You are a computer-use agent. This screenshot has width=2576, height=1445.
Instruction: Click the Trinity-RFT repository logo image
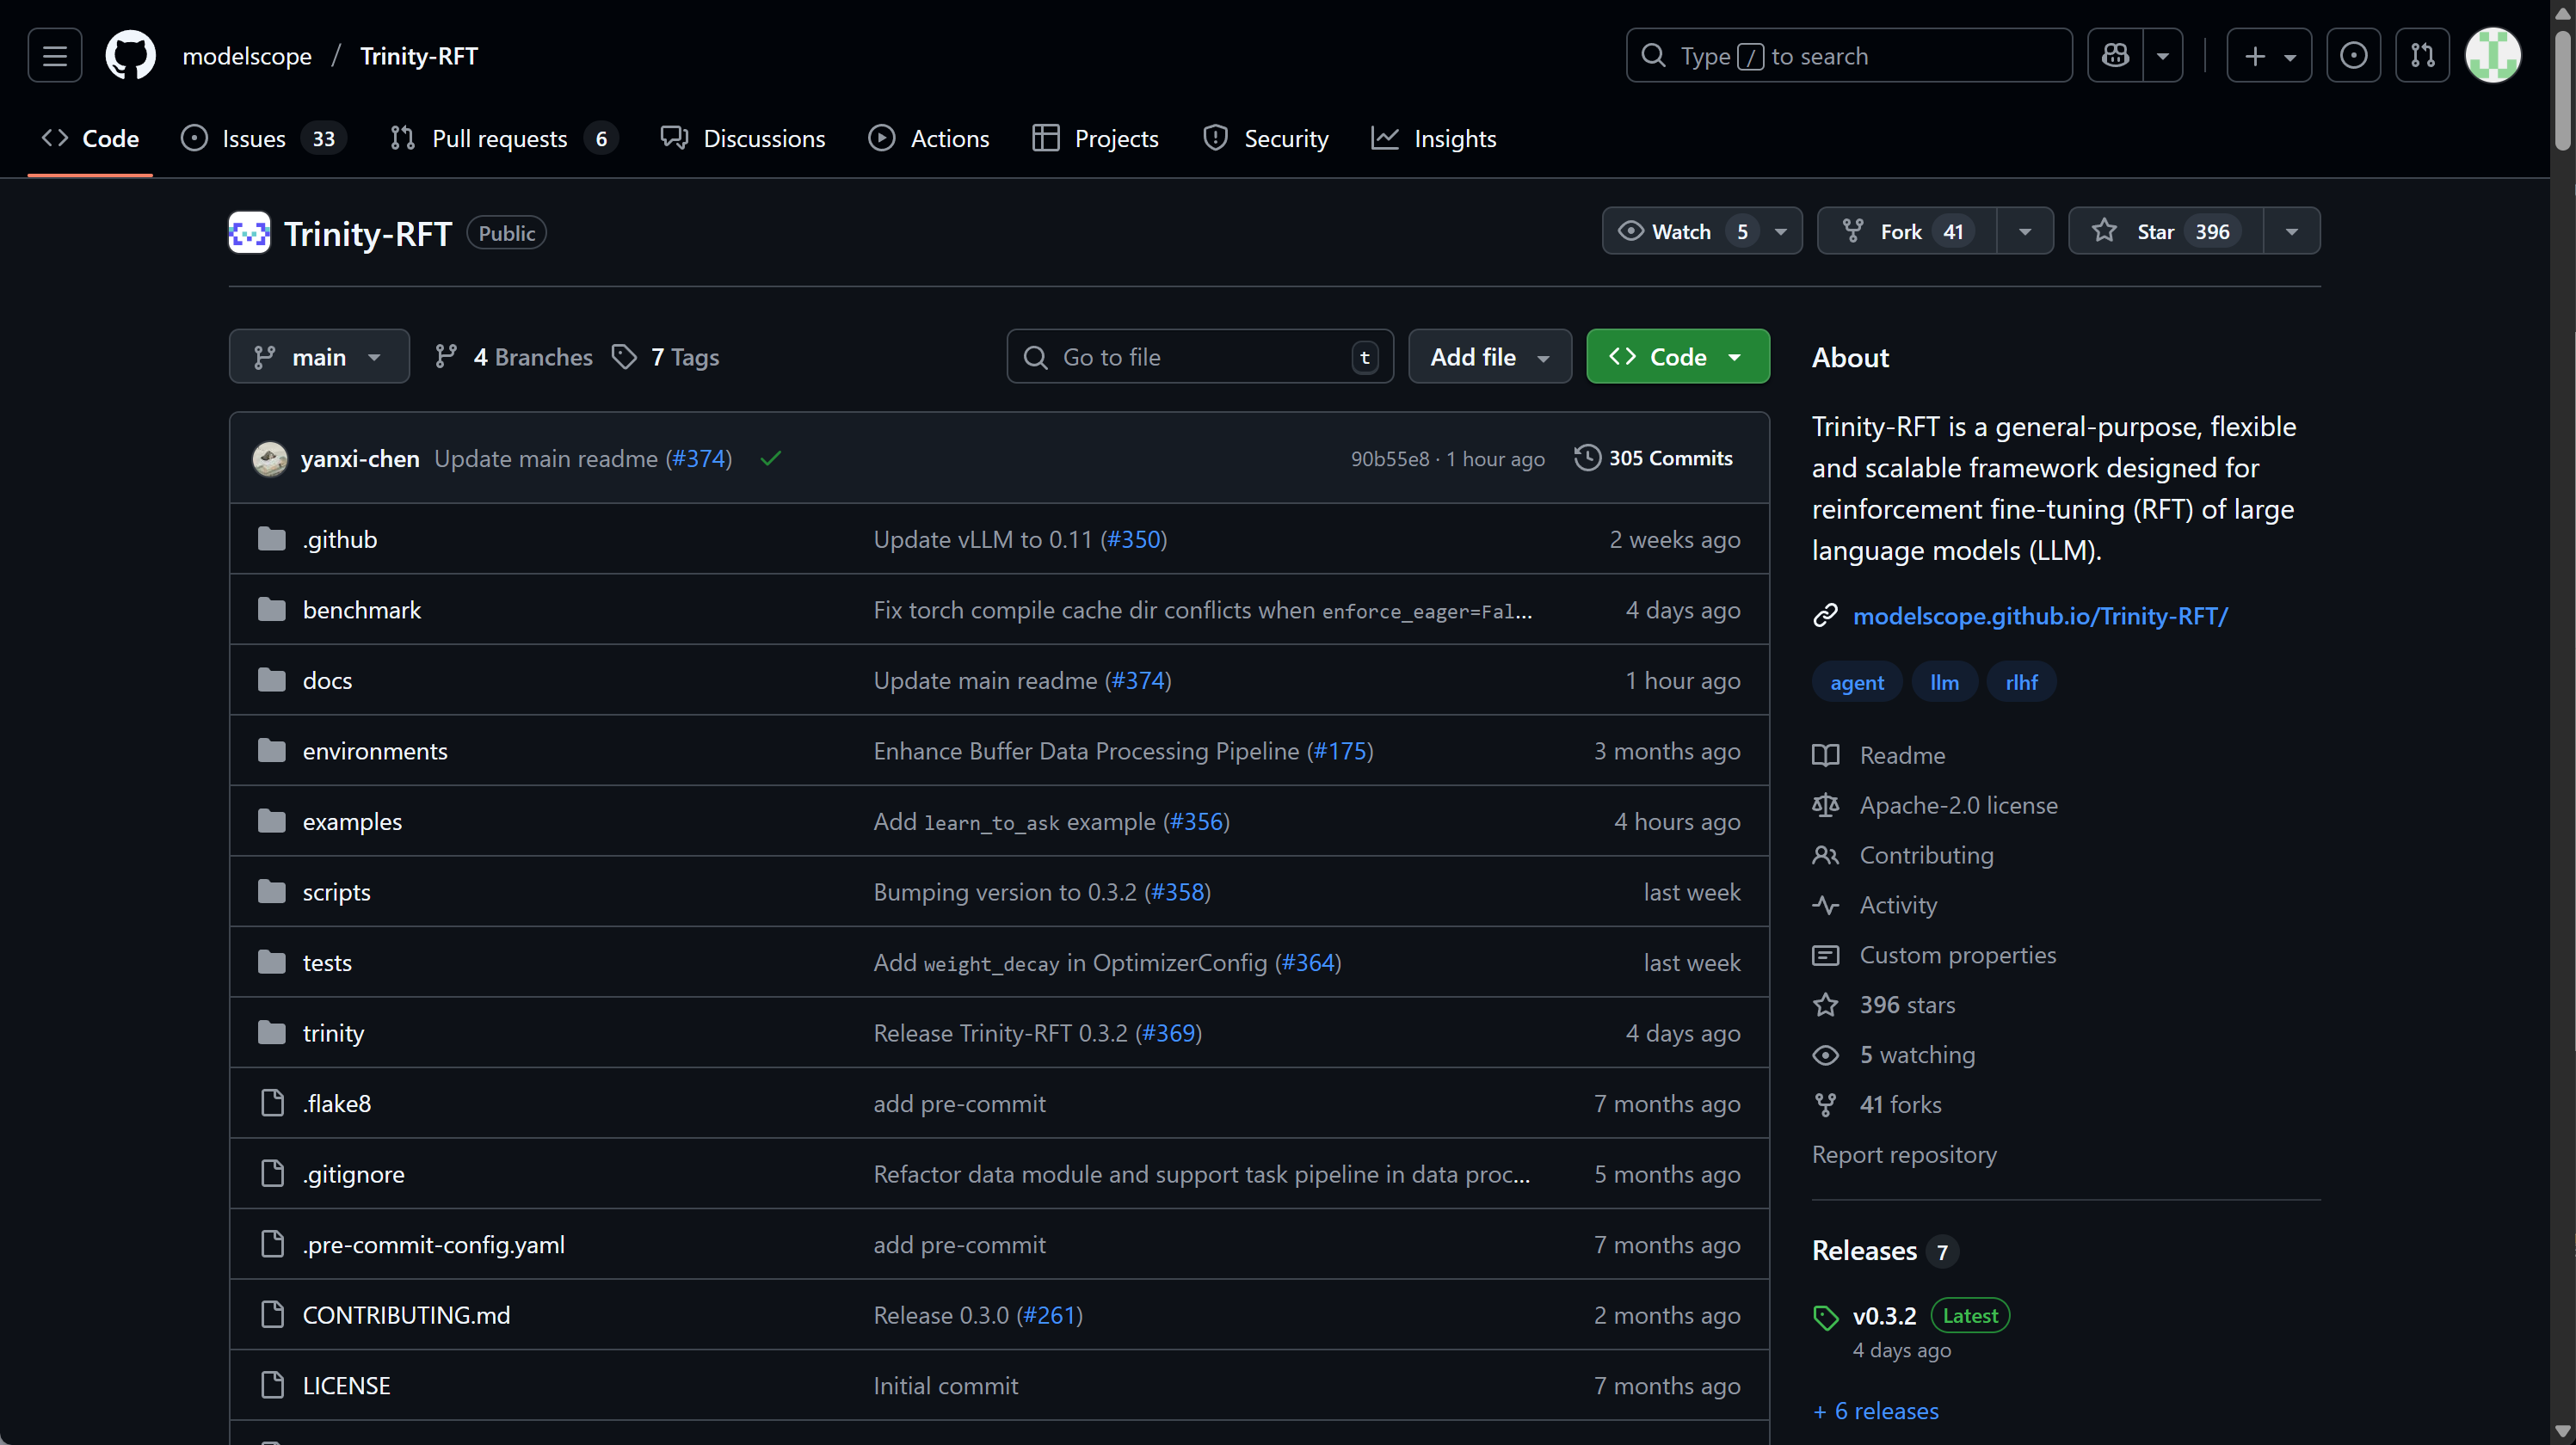(249, 233)
